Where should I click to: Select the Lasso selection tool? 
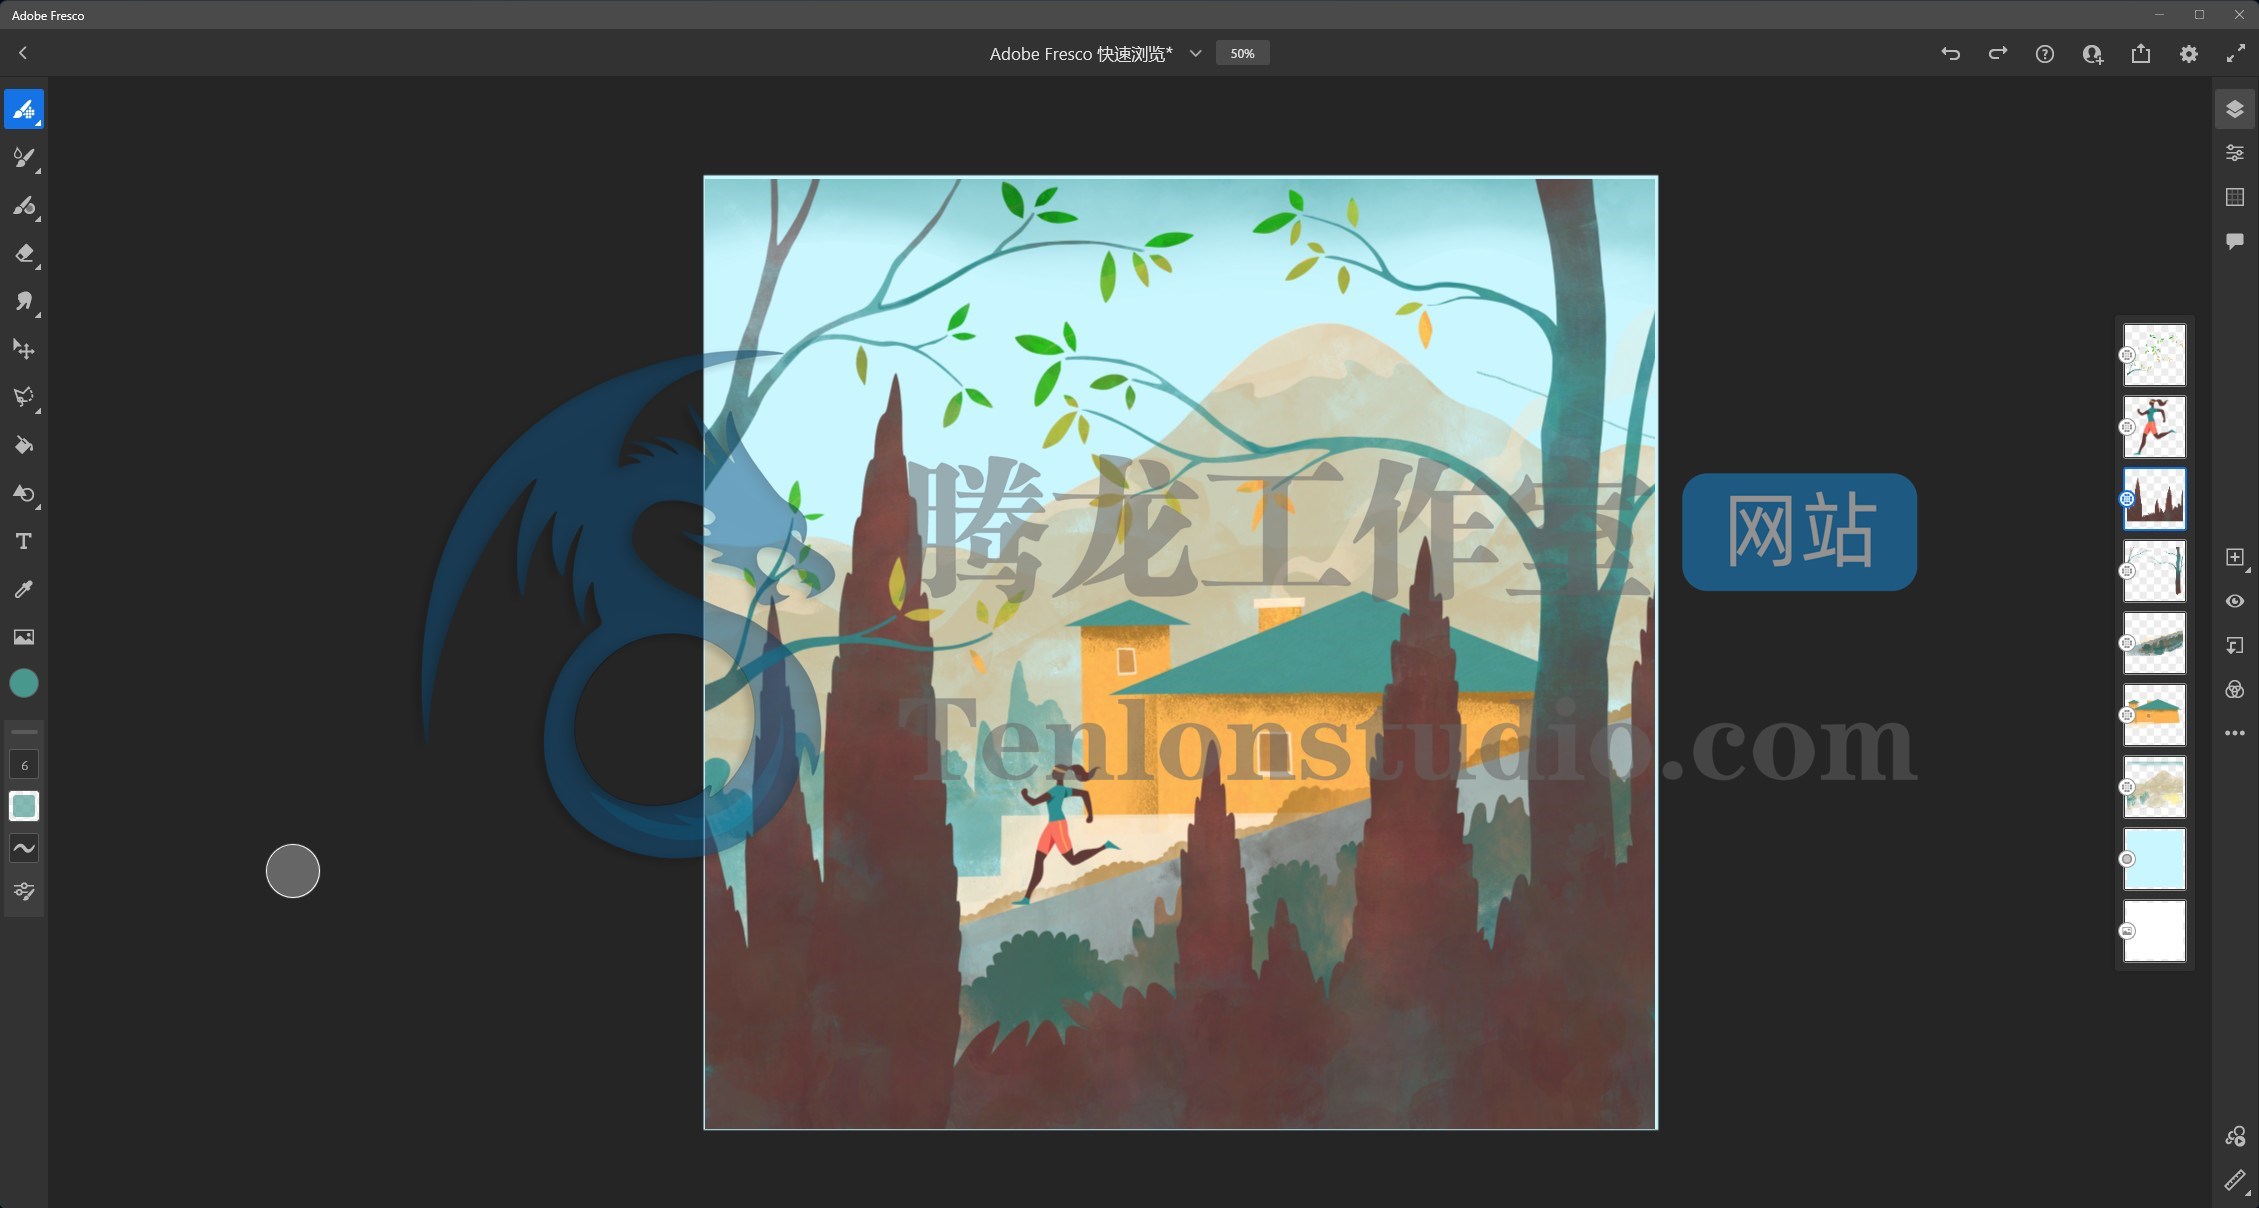24,397
